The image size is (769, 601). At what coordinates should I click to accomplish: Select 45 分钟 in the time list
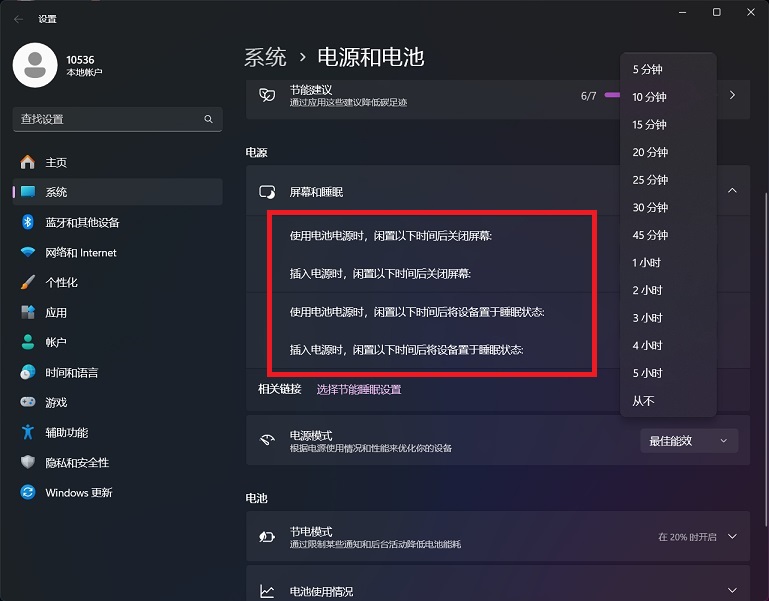tap(668, 235)
